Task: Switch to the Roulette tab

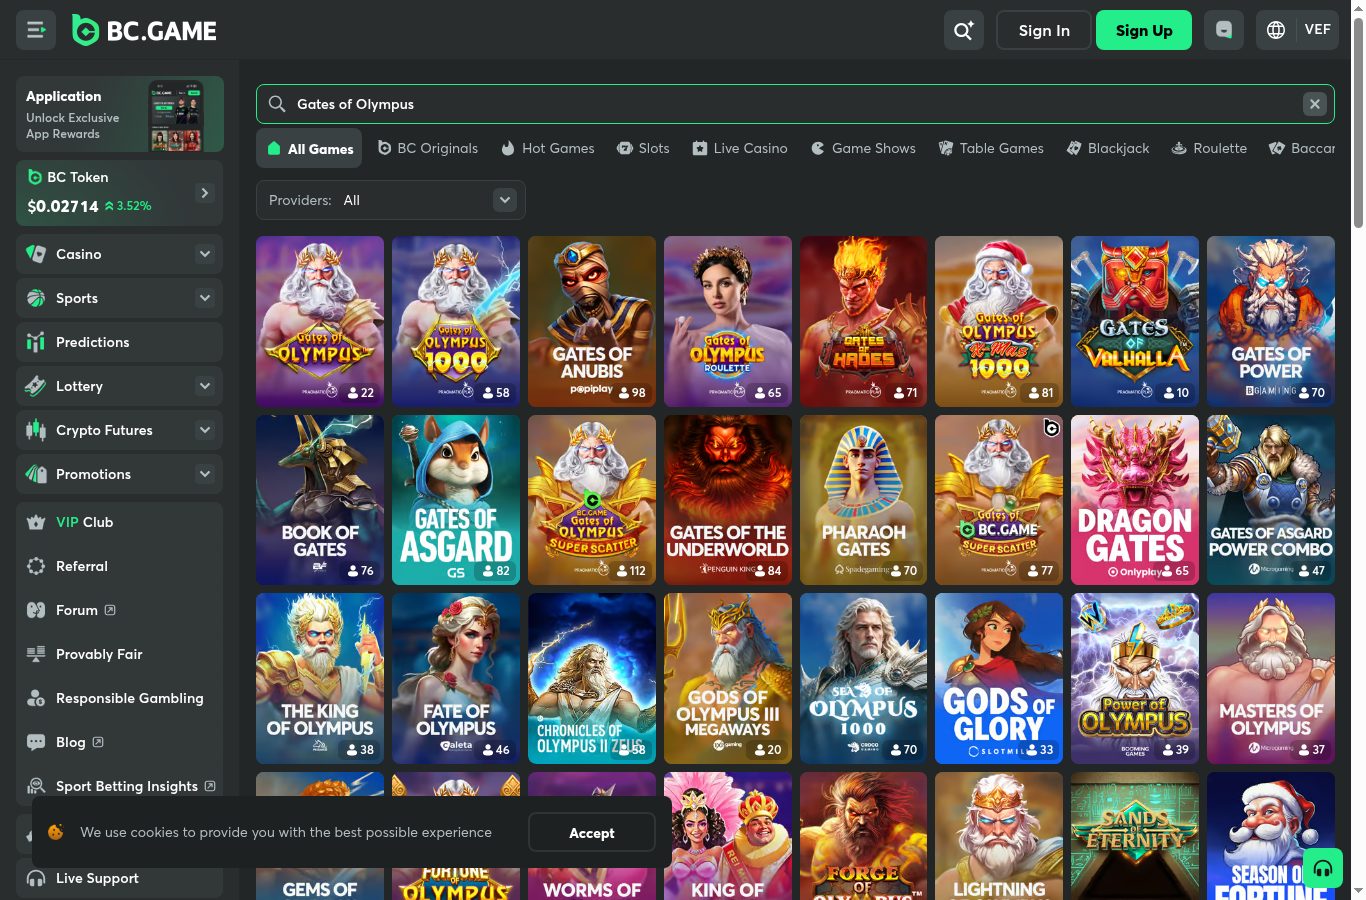Action: coord(1210,148)
